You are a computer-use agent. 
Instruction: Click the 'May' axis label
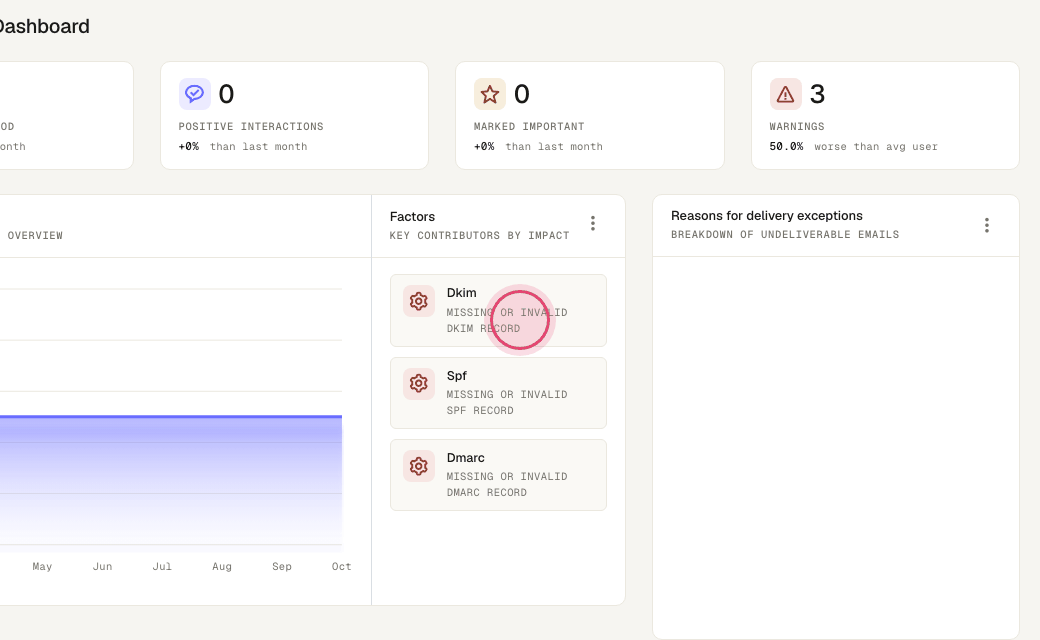tap(42, 566)
